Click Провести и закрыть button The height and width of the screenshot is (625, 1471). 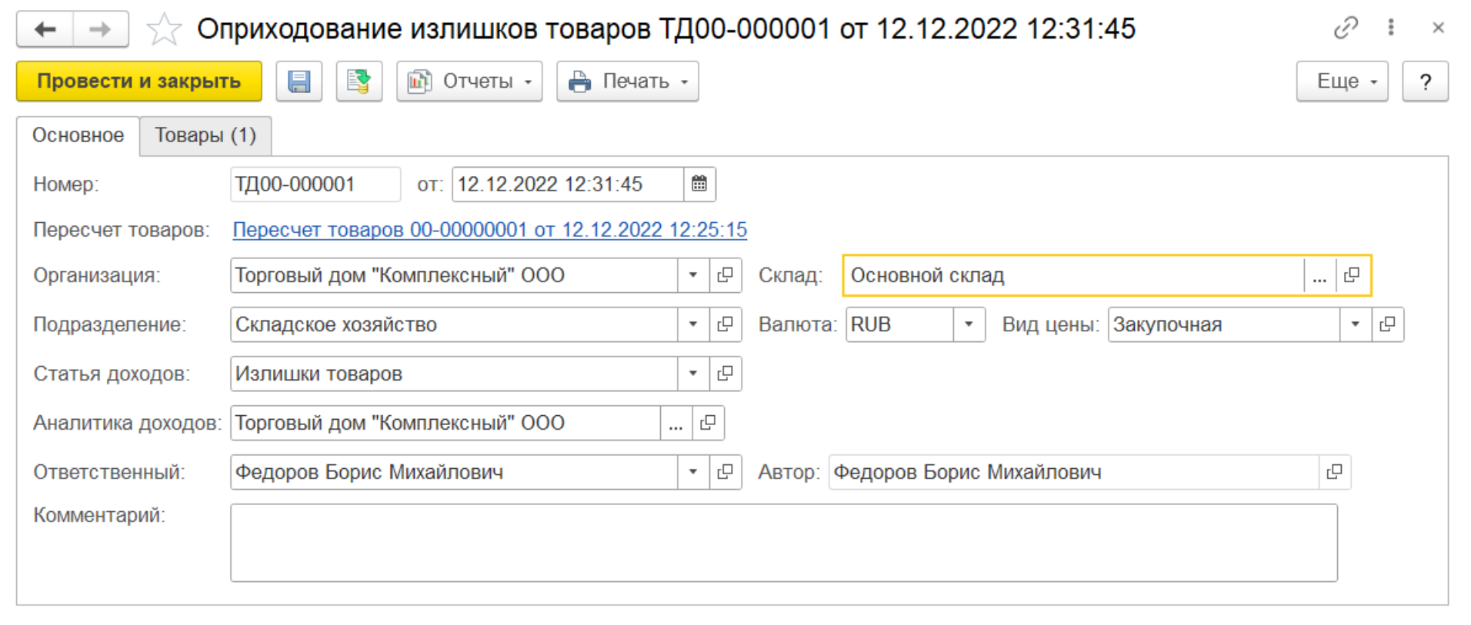coord(139,82)
